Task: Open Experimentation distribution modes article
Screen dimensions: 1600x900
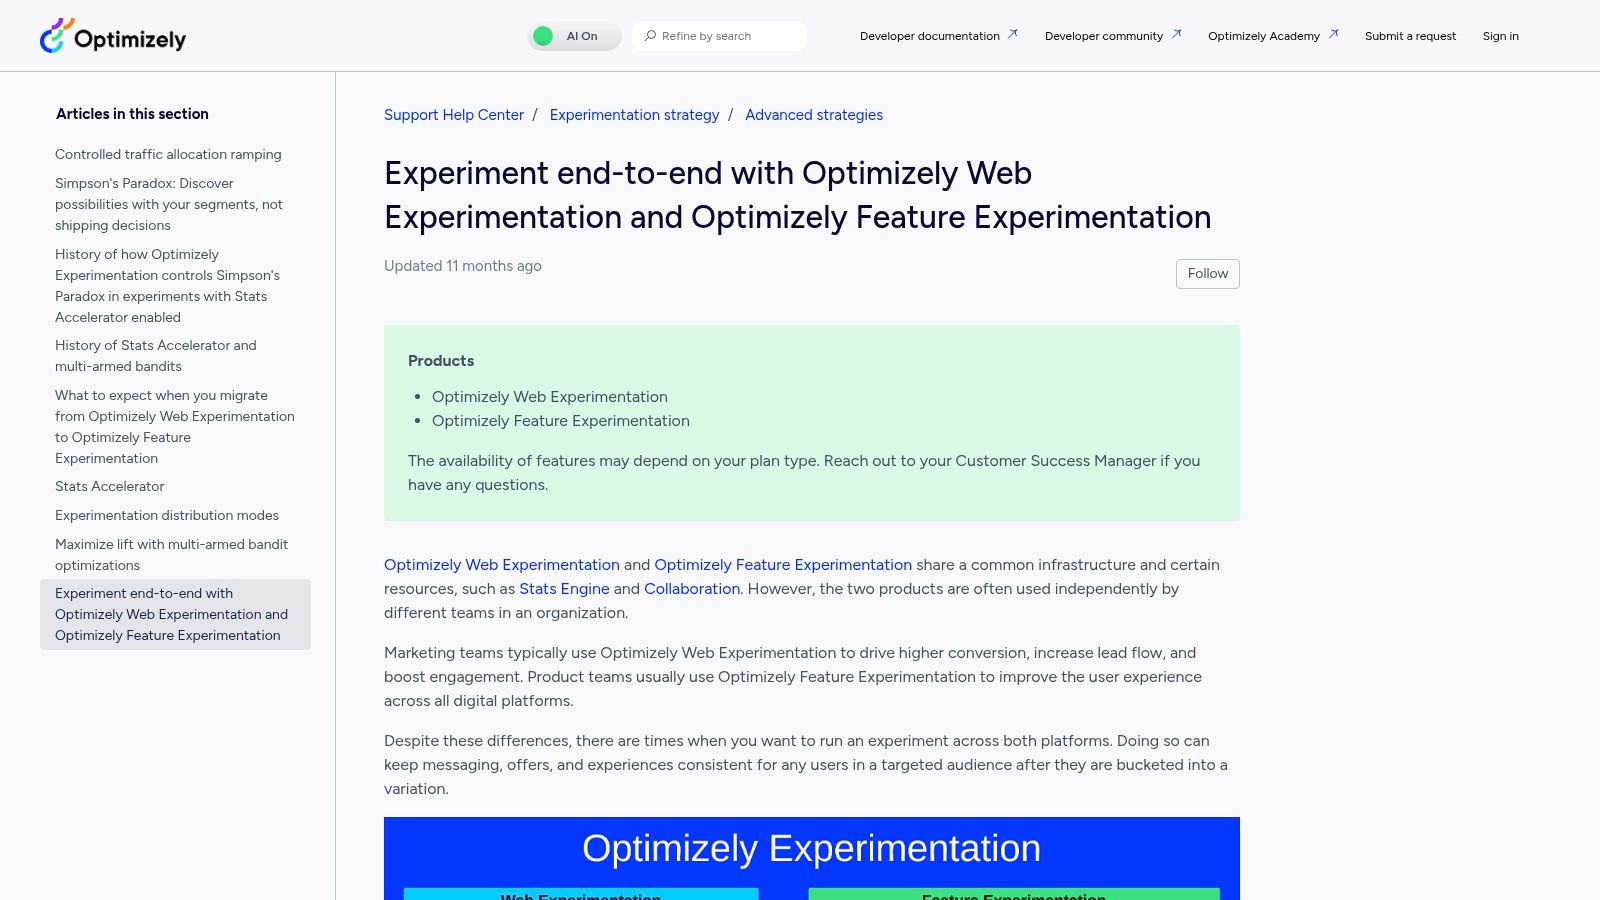Action: click(167, 515)
